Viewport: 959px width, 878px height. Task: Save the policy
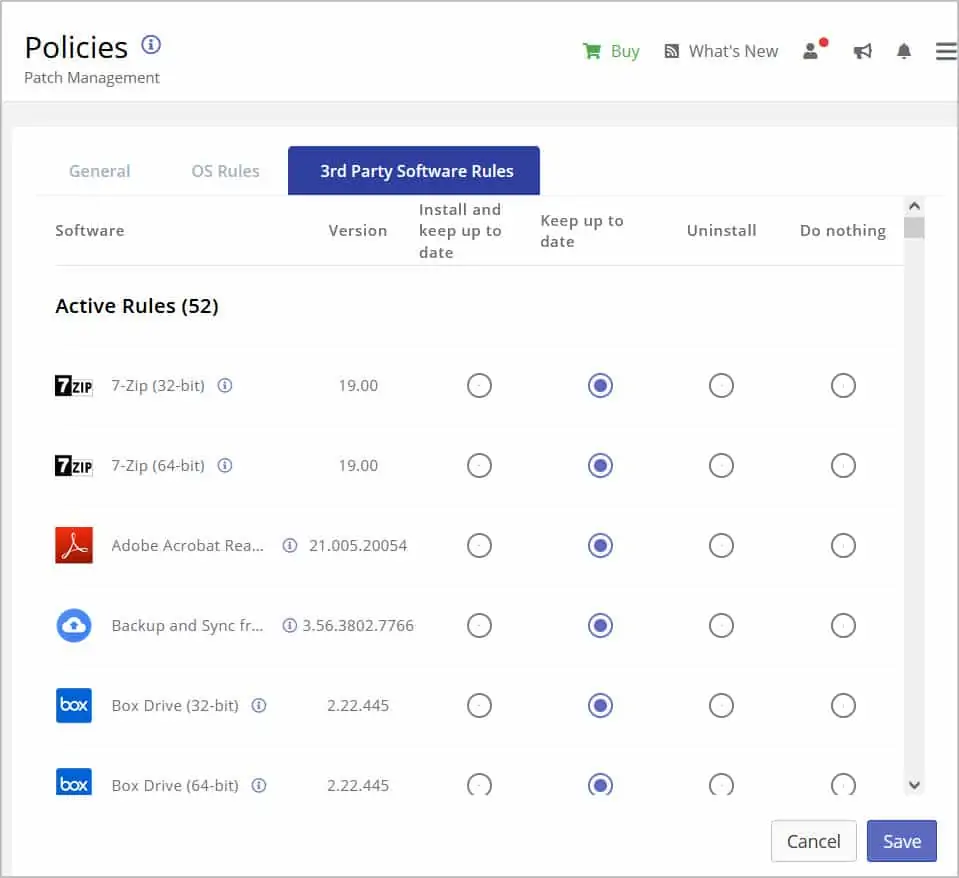tap(902, 841)
